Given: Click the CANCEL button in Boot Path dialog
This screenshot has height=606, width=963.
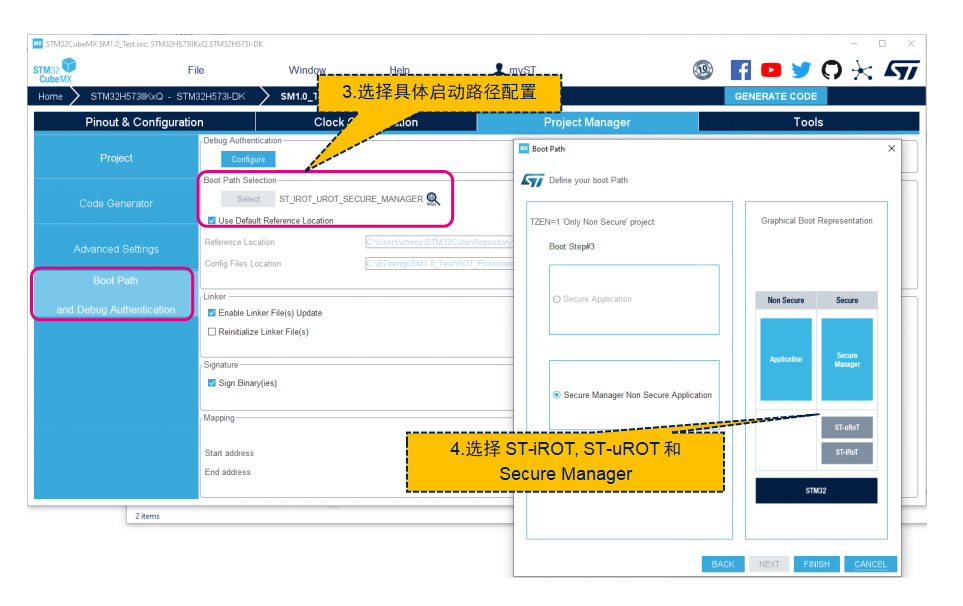Looking at the screenshot, I should click(x=870, y=564).
